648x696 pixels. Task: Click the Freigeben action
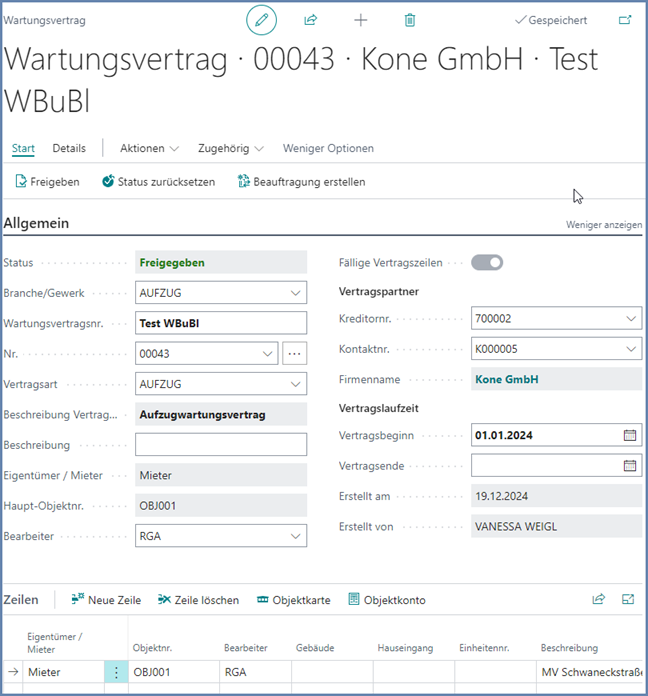[47, 182]
